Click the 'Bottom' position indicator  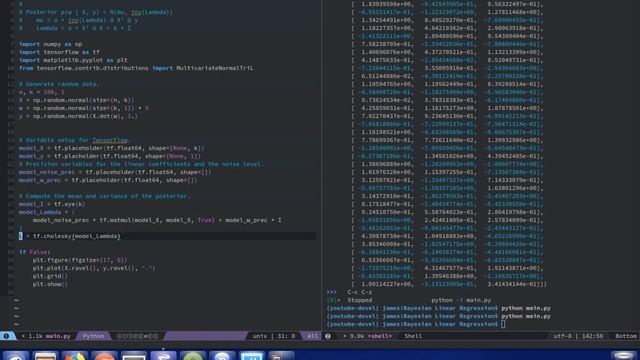[x=626, y=336]
